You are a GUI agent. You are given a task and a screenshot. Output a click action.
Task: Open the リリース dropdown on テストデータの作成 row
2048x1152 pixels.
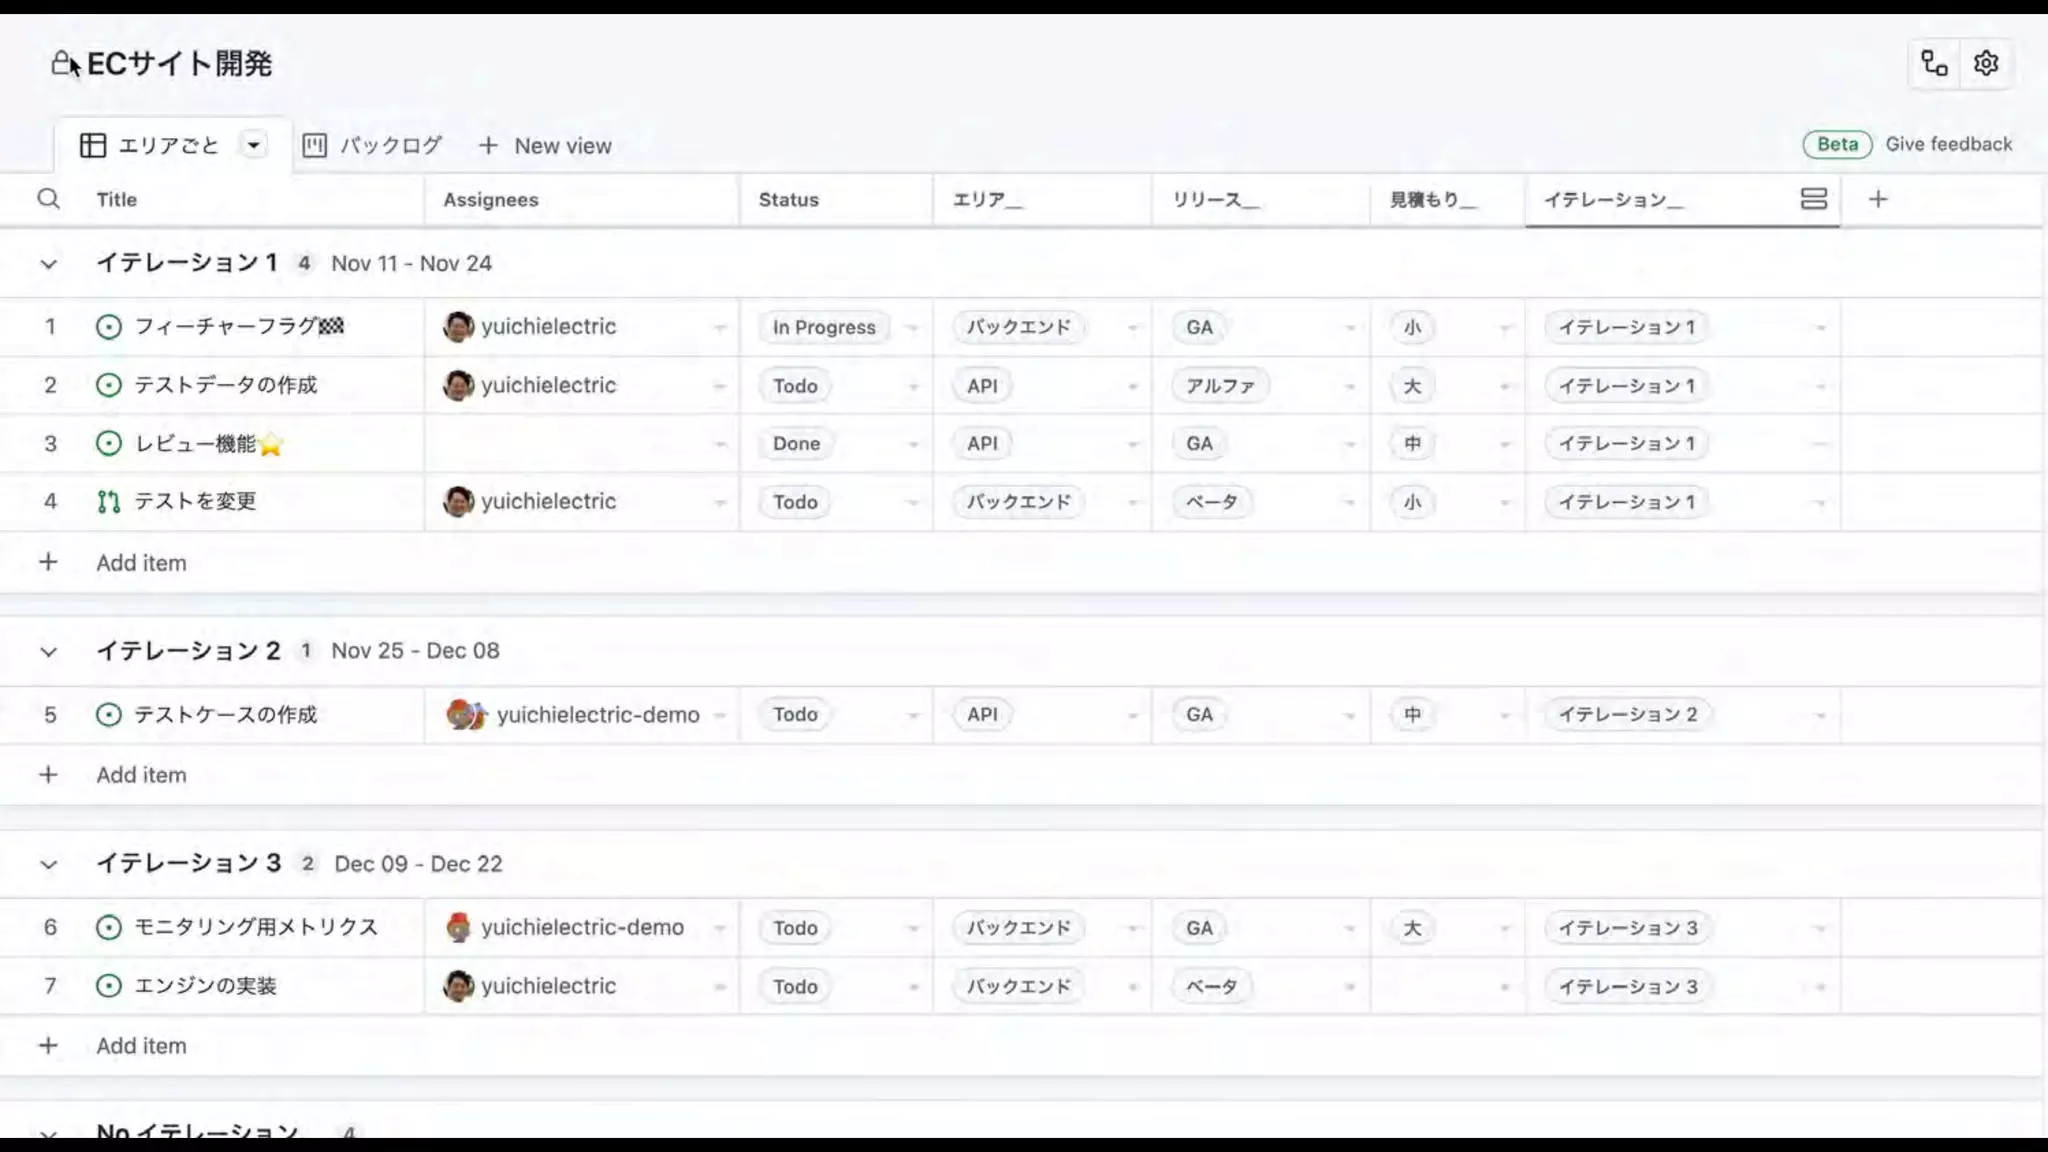pos(1349,387)
